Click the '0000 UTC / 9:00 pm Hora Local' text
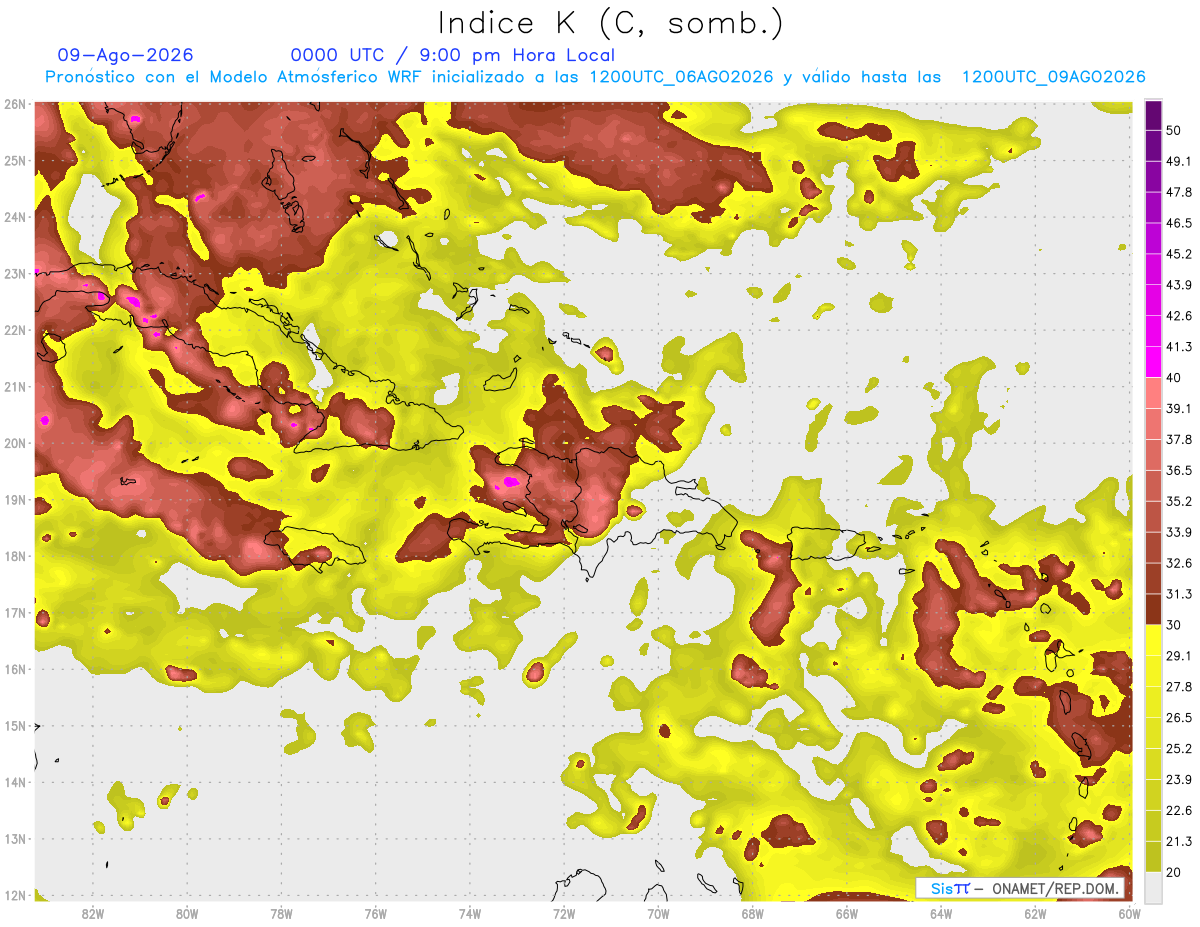 click(x=453, y=55)
